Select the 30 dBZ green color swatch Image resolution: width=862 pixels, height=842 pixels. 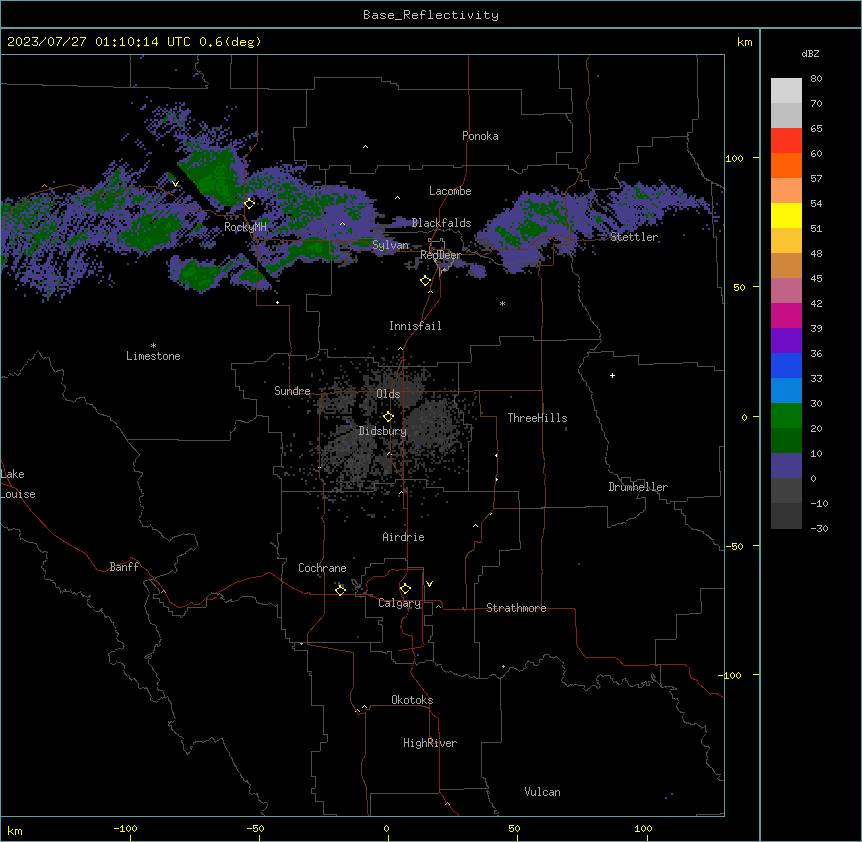point(786,416)
